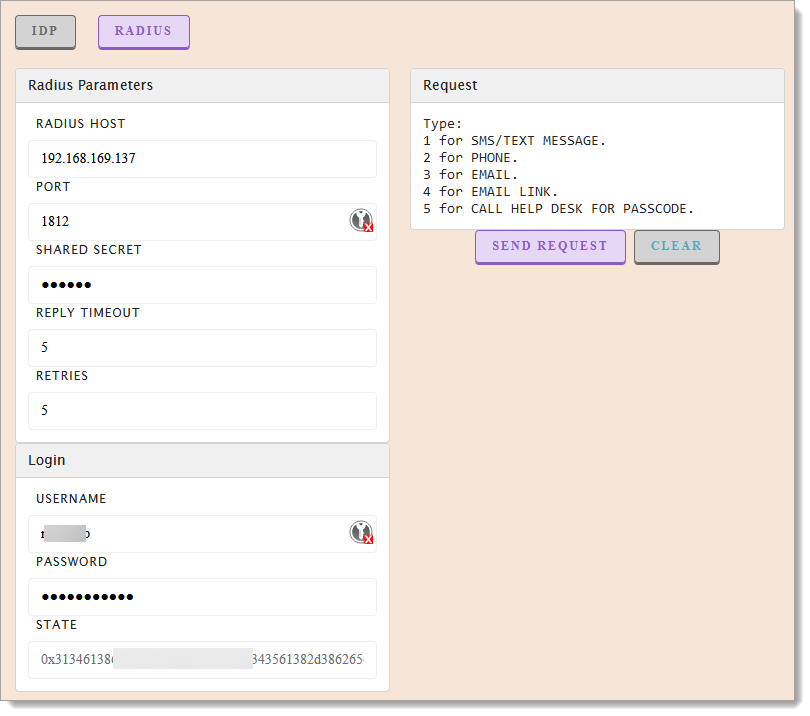Focus the SHARED SECRET password field
810x716 pixels.
202,284
